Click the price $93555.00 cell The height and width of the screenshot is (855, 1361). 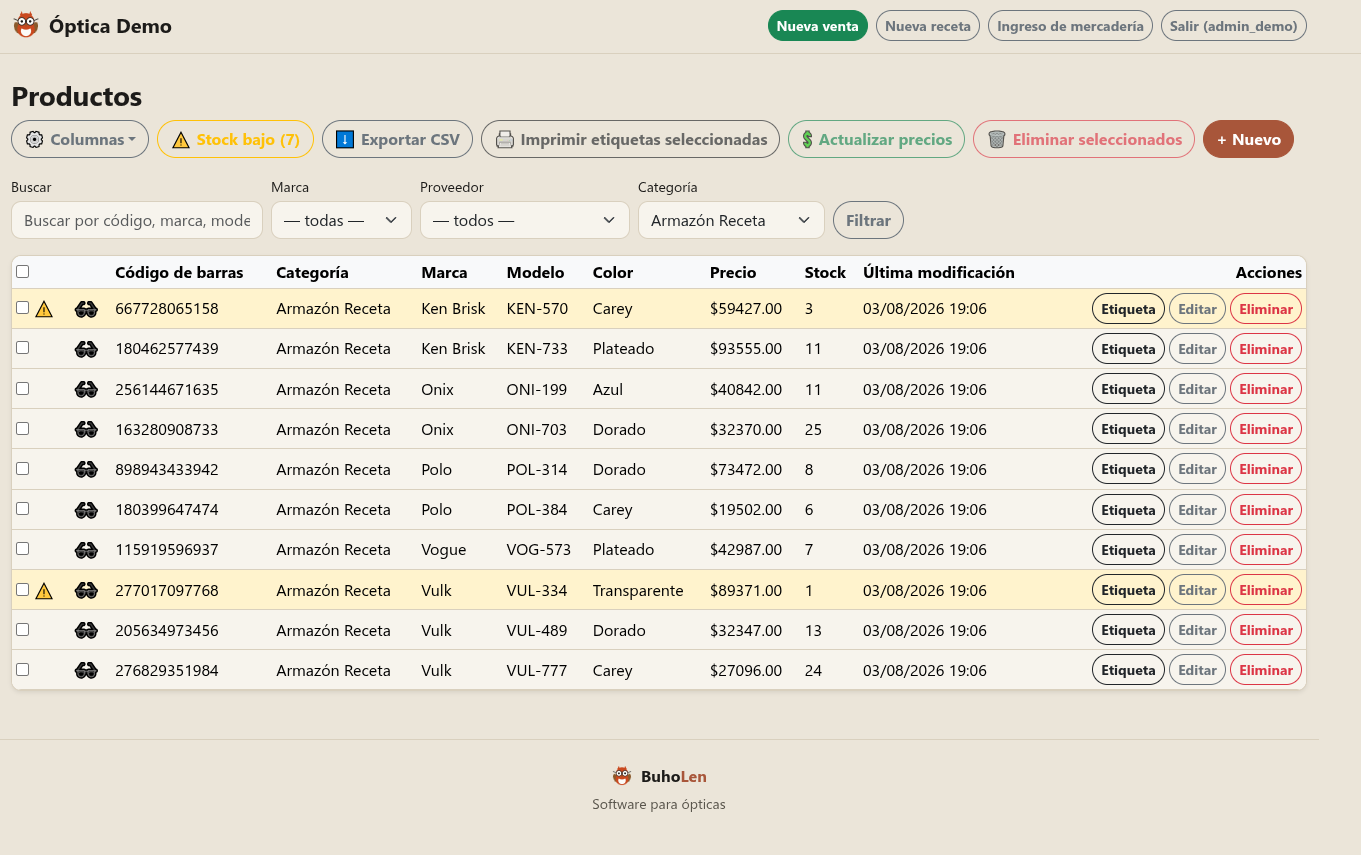point(746,349)
